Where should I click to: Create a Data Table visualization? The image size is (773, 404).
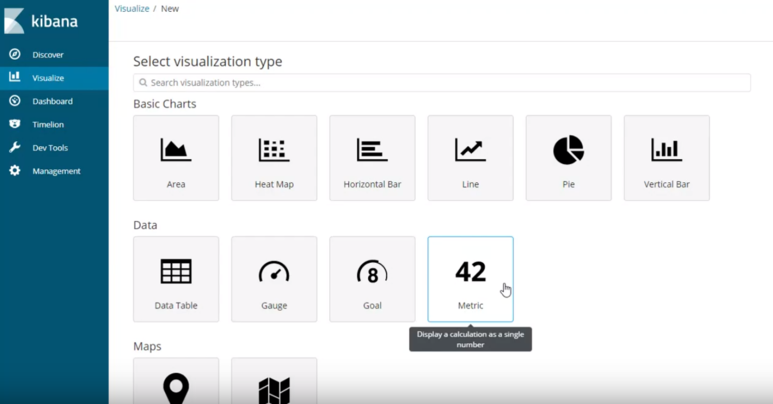[176, 279]
